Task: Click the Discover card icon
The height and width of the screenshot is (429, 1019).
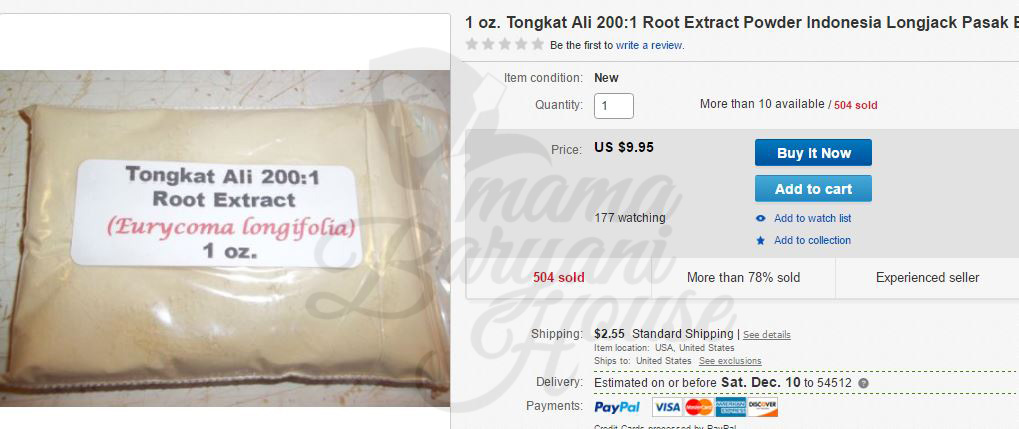Action: coord(762,408)
